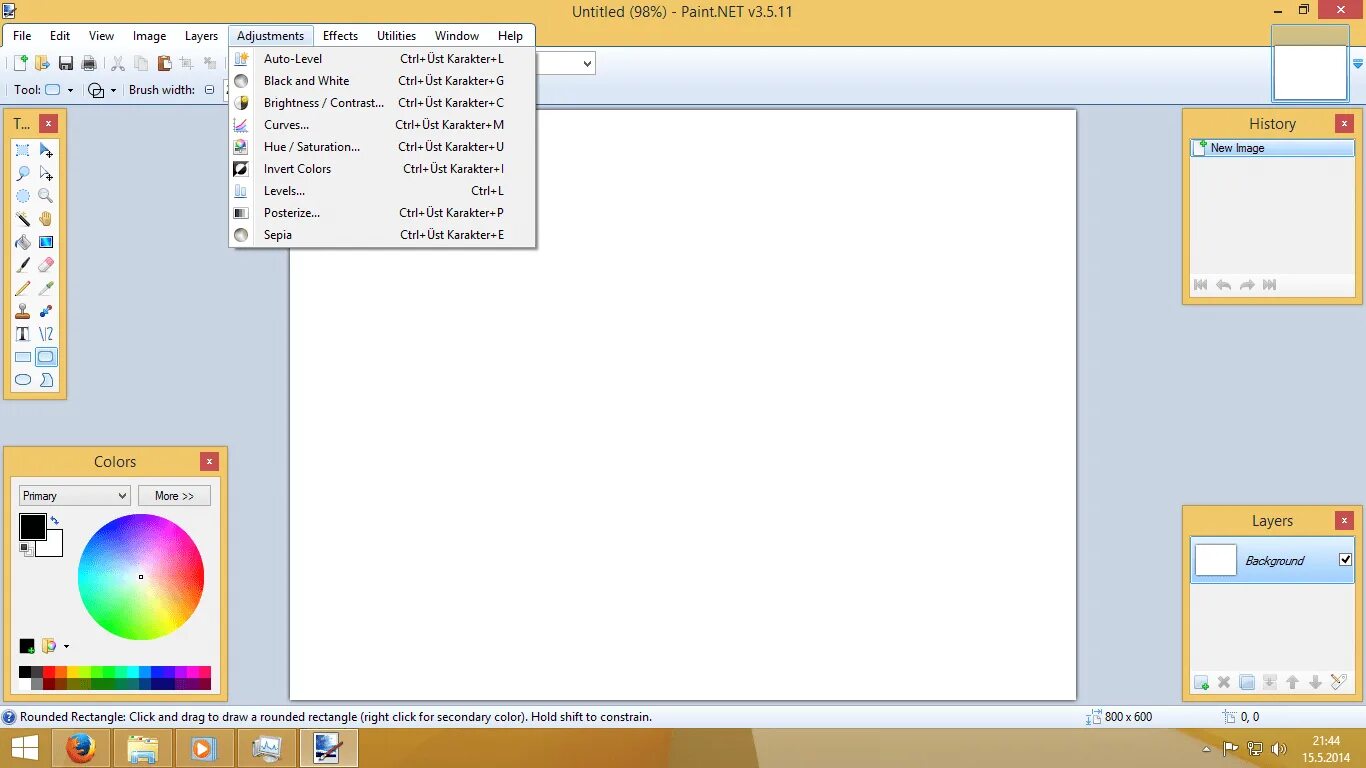The width and height of the screenshot is (1366, 768).
Task: Select the Paint Bucket tool
Action: coord(23,242)
